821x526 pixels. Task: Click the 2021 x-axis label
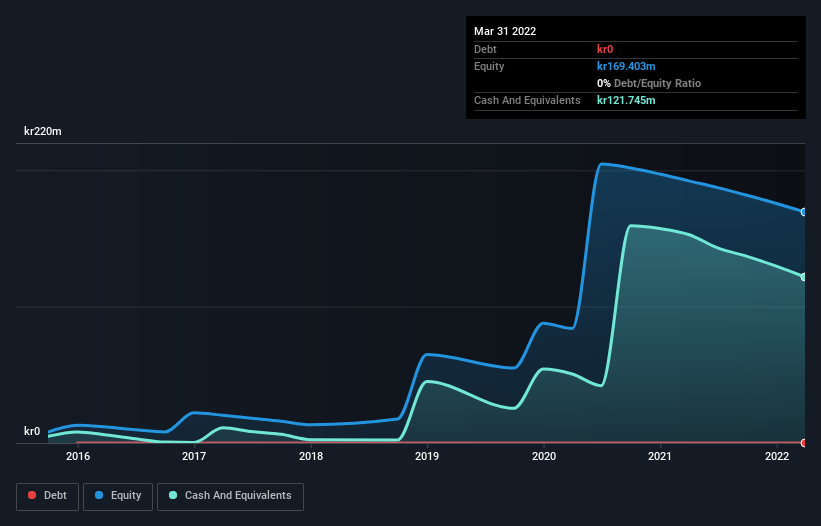[x=660, y=456]
